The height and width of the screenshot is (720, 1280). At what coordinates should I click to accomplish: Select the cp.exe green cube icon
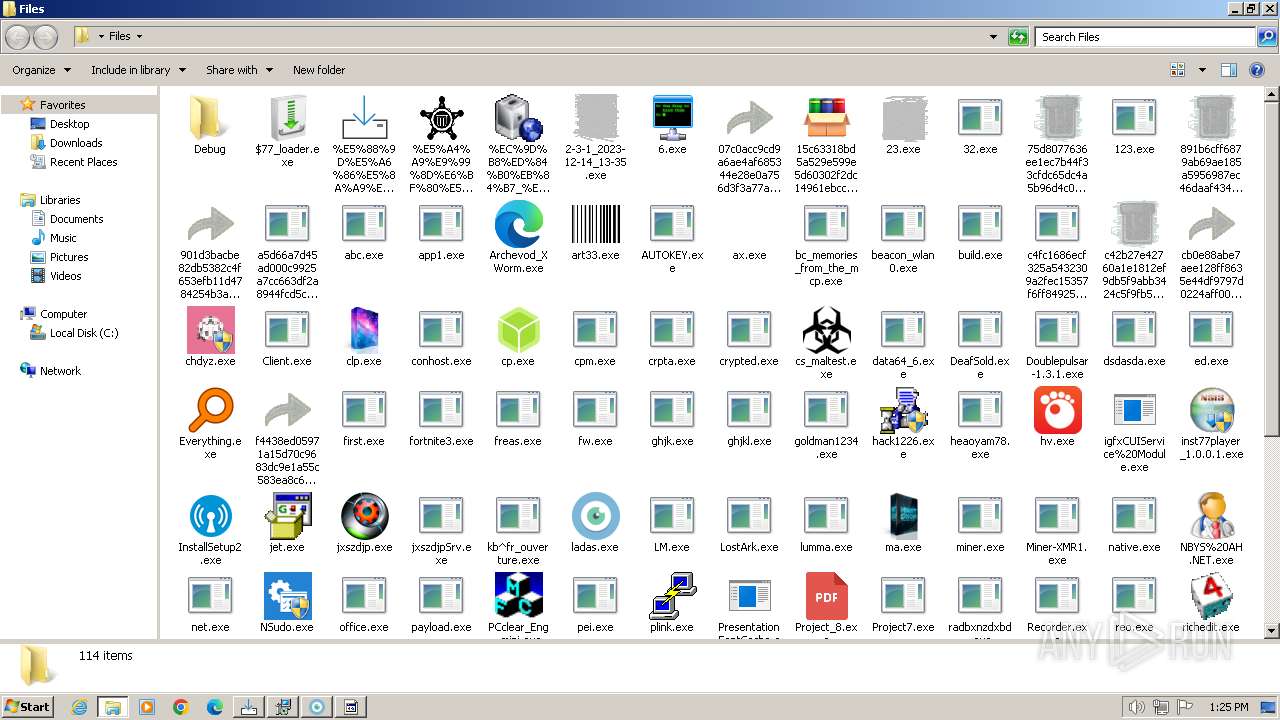(x=518, y=330)
